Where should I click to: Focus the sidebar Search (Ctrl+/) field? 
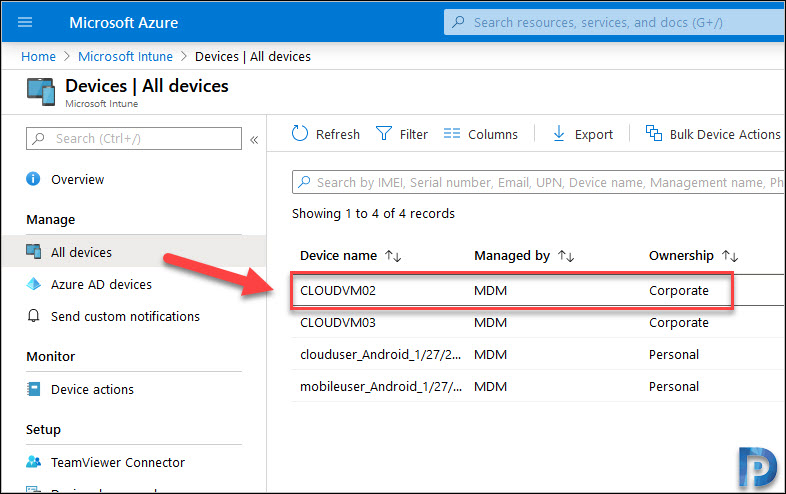tap(134, 138)
